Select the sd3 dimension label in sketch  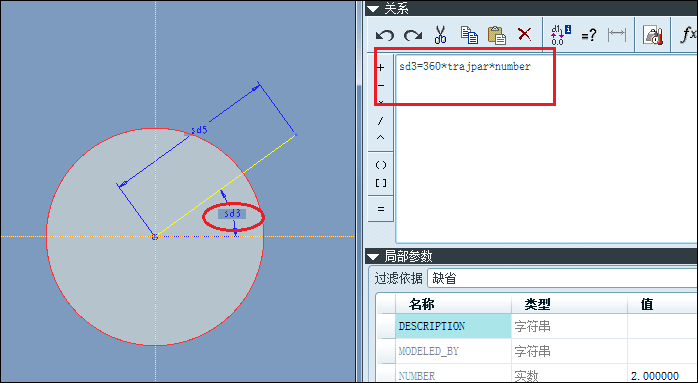click(x=232, y=214)
